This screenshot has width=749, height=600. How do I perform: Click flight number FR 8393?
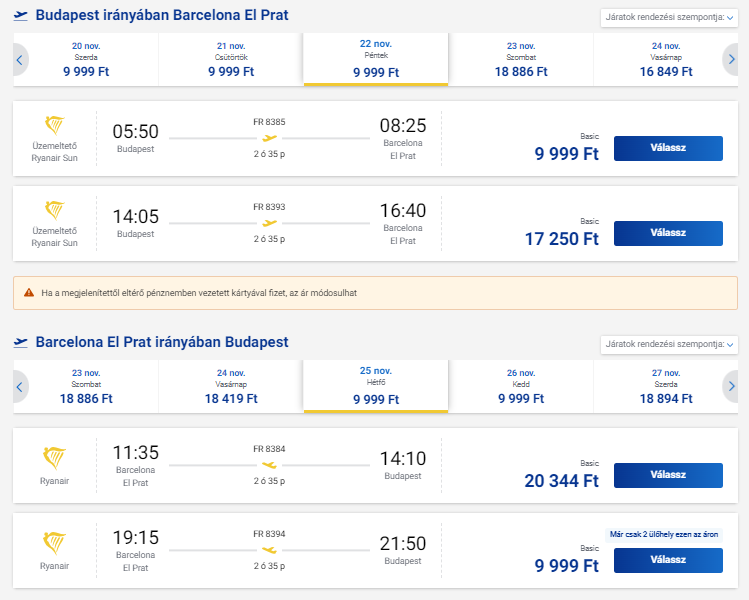pyautogui.click(x=269, y=207)
